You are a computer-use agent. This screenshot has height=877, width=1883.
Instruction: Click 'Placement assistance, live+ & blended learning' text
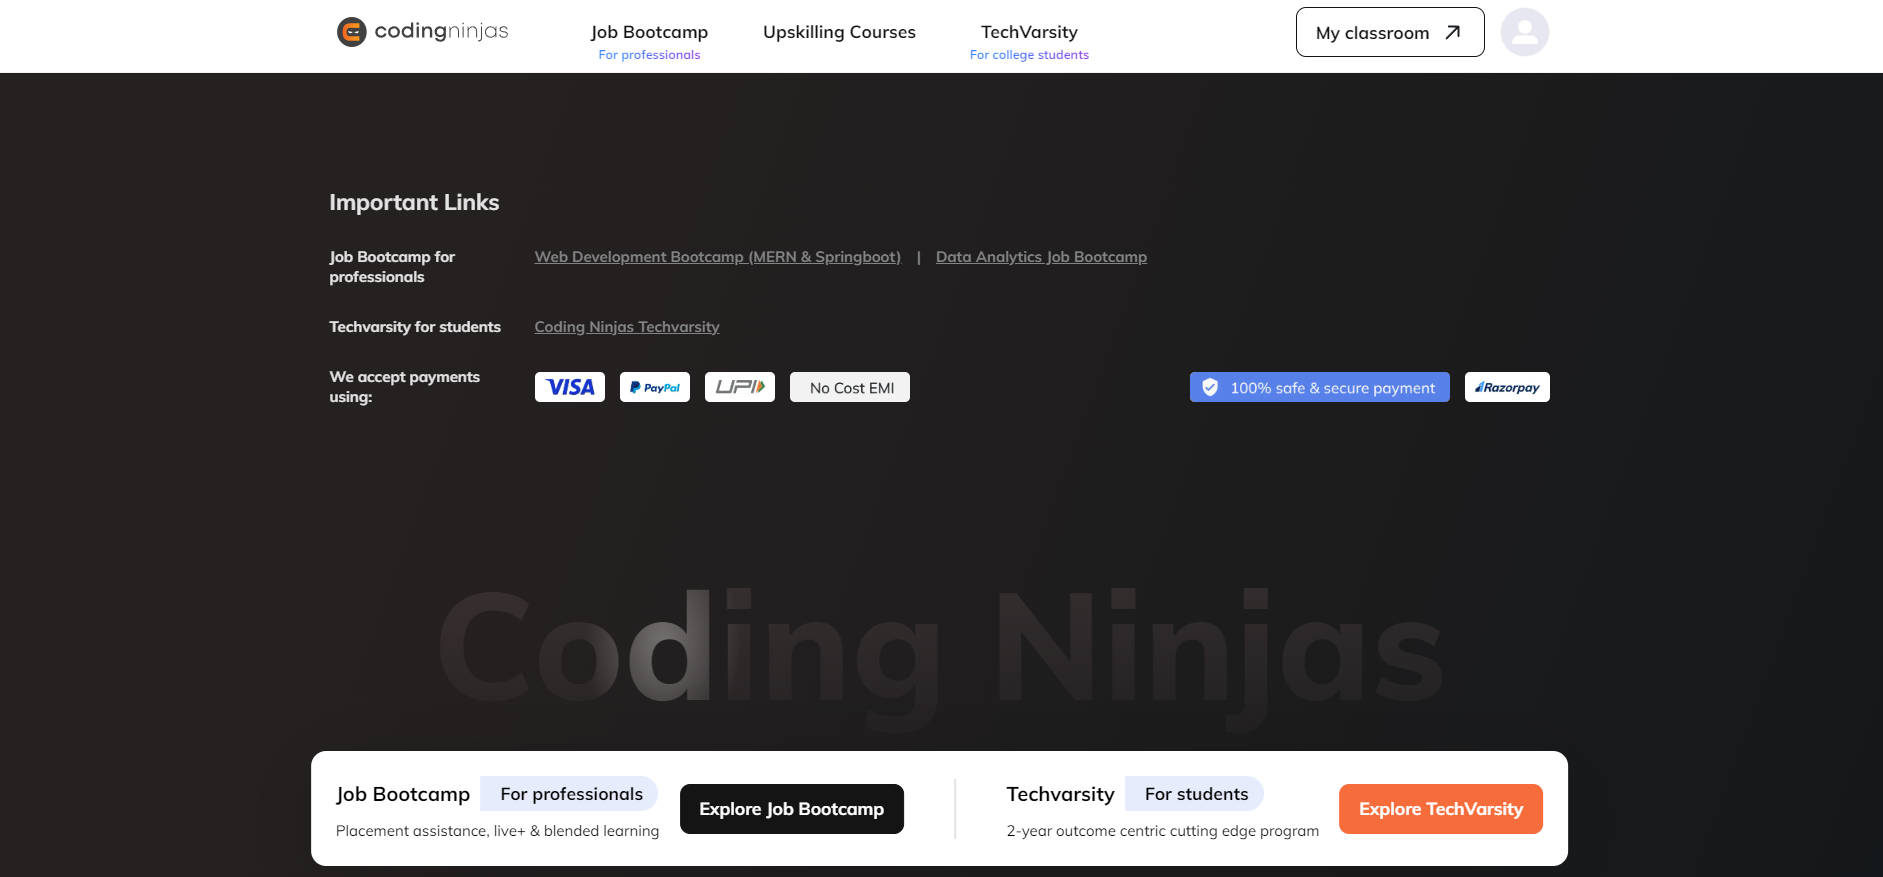click(x=498, y=831)
